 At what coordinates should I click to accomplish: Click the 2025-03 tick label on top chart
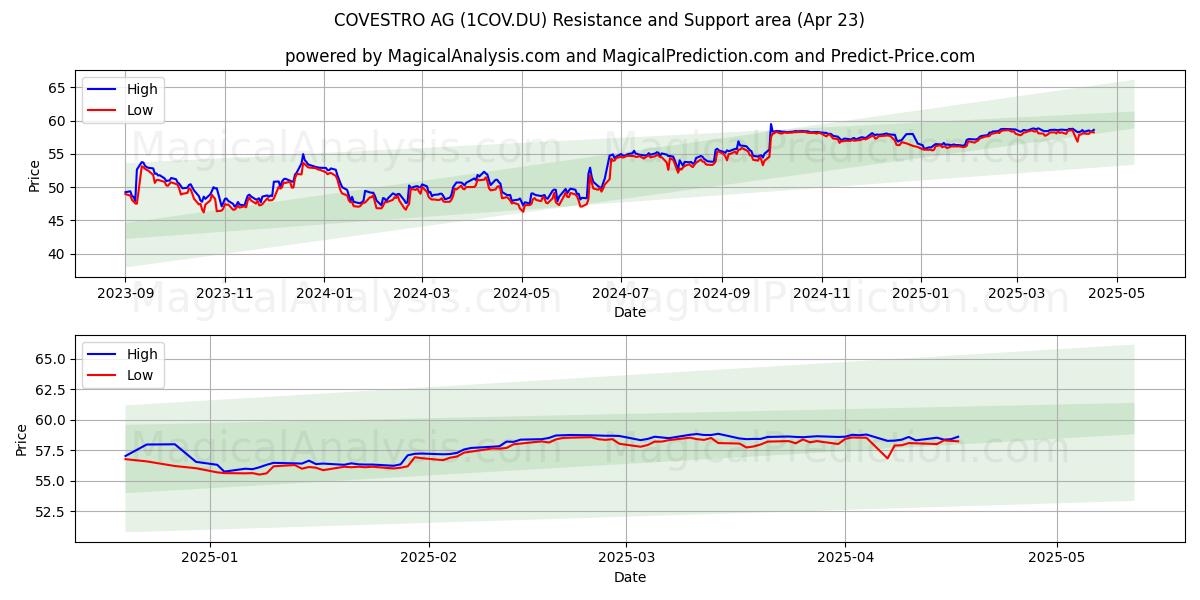[x=1017, y=295]
